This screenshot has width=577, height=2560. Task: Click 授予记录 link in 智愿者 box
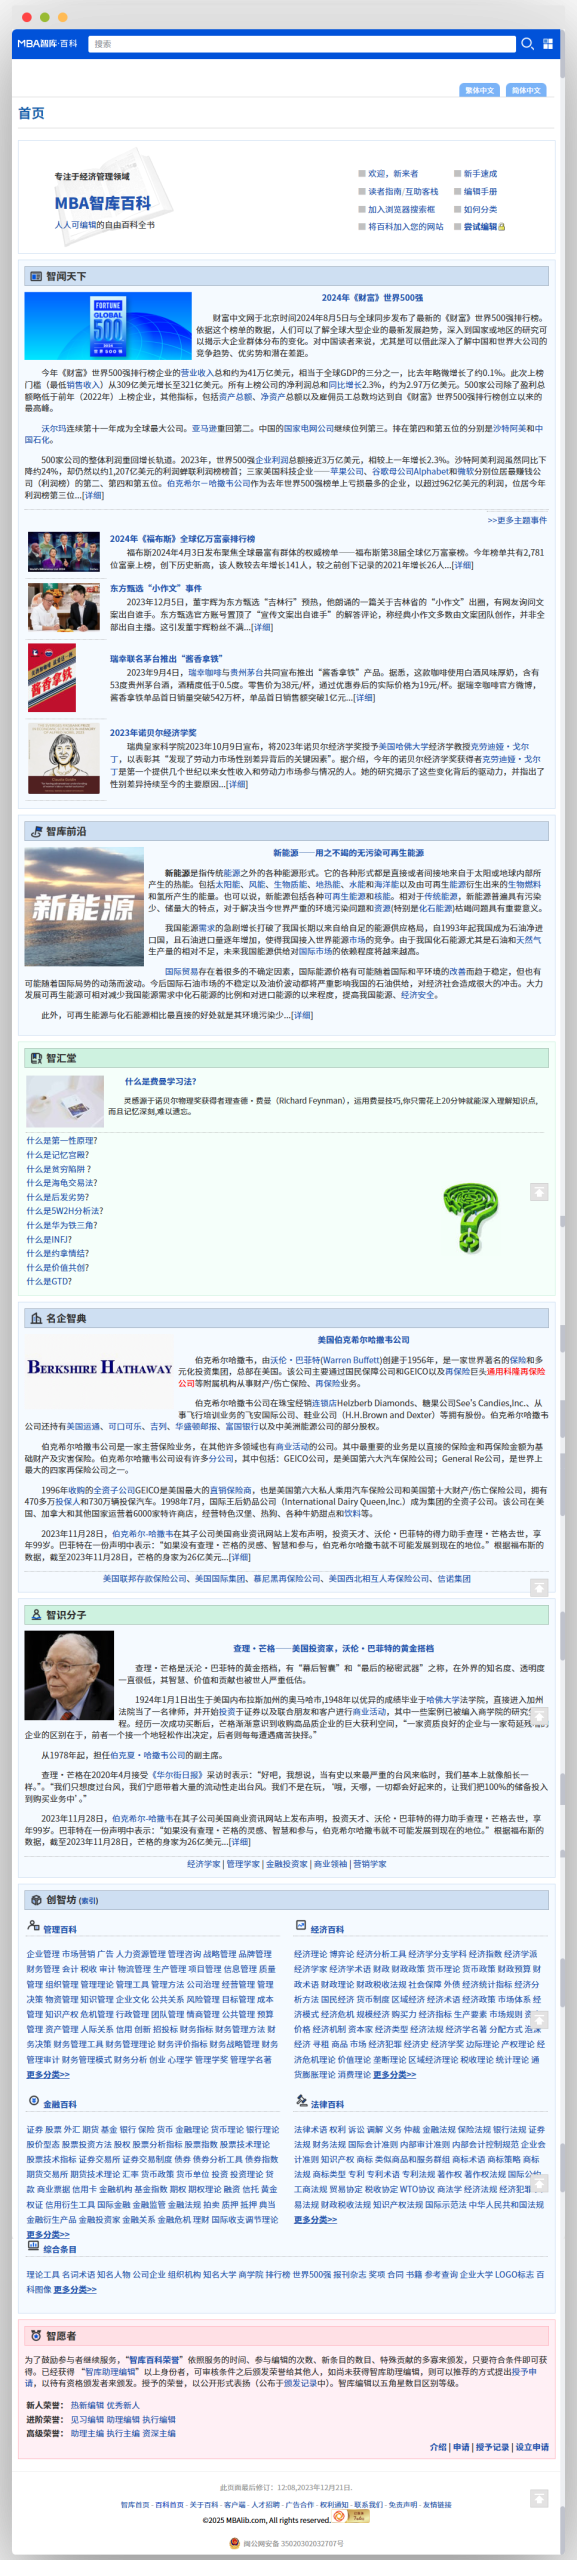(x=492, y=2447)
